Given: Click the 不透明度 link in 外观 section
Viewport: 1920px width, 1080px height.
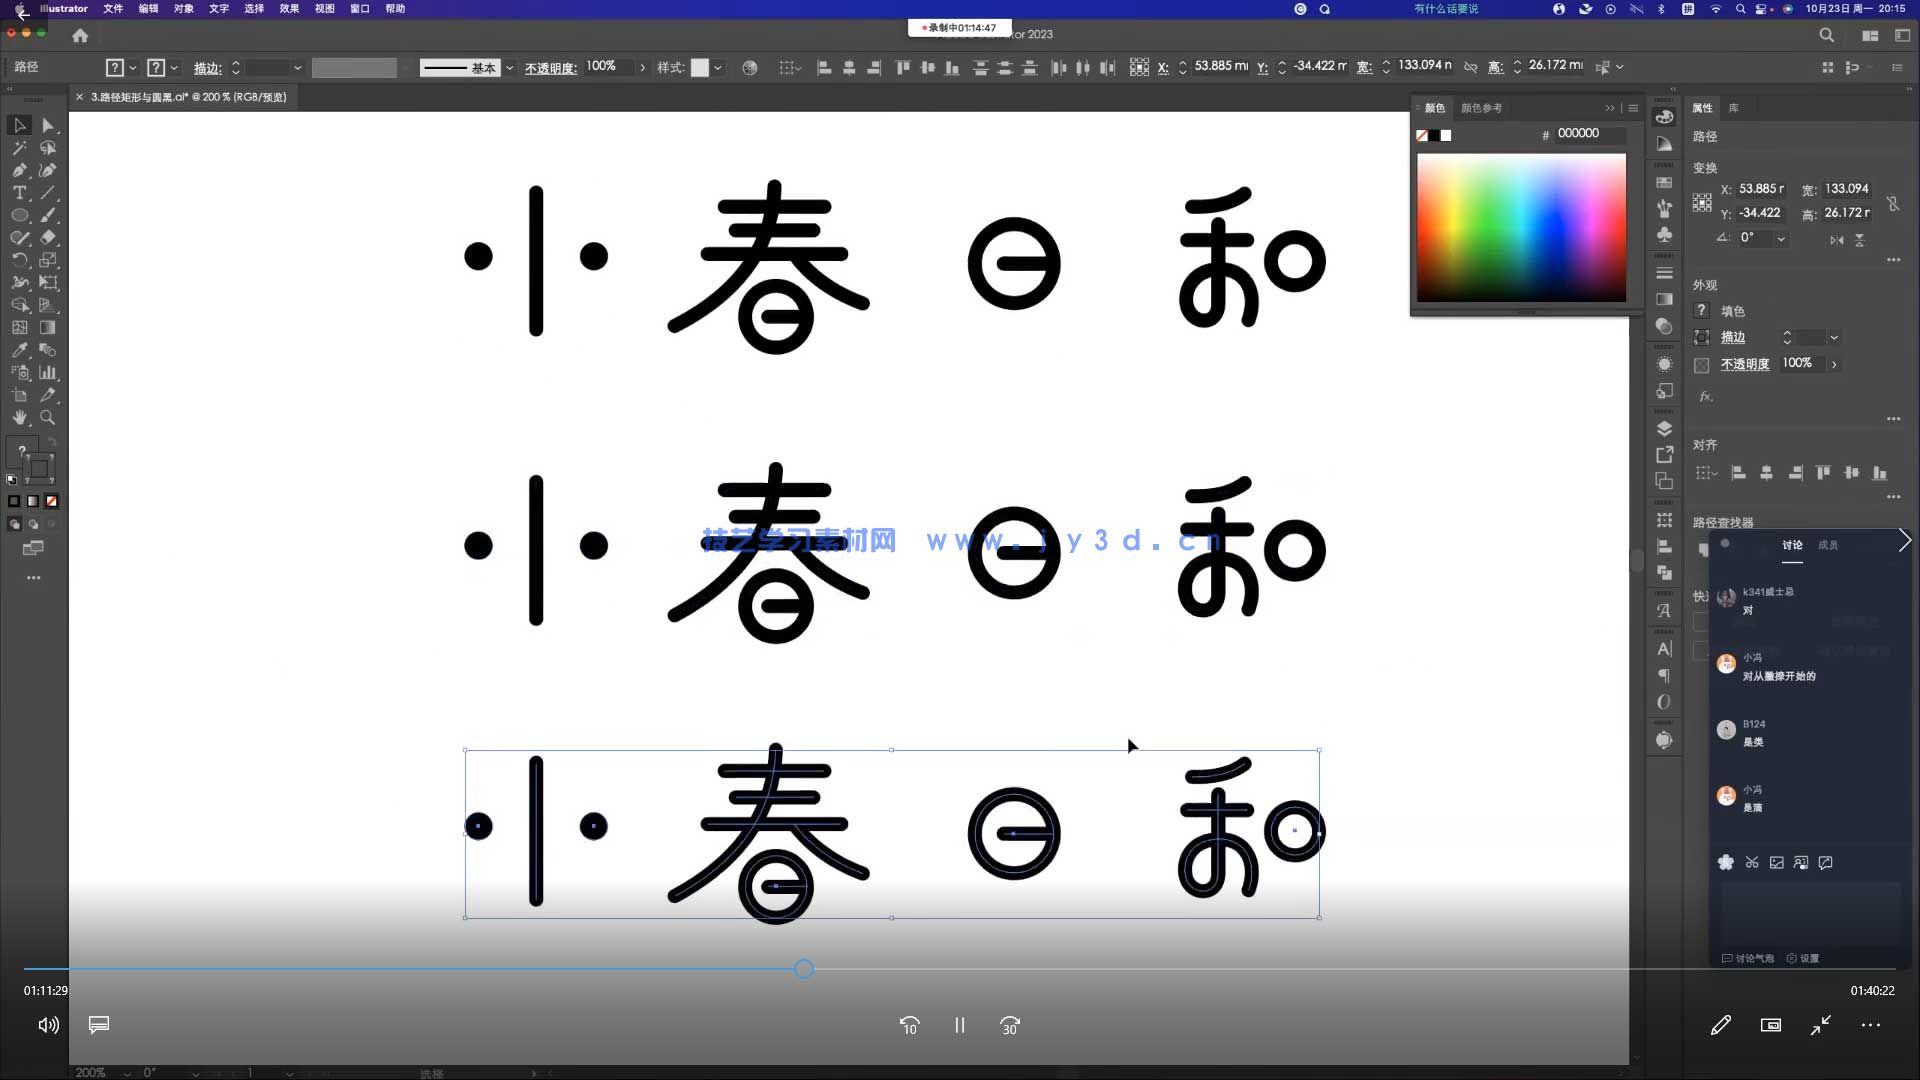Looking at the screenshot, I should (1744, 364).
